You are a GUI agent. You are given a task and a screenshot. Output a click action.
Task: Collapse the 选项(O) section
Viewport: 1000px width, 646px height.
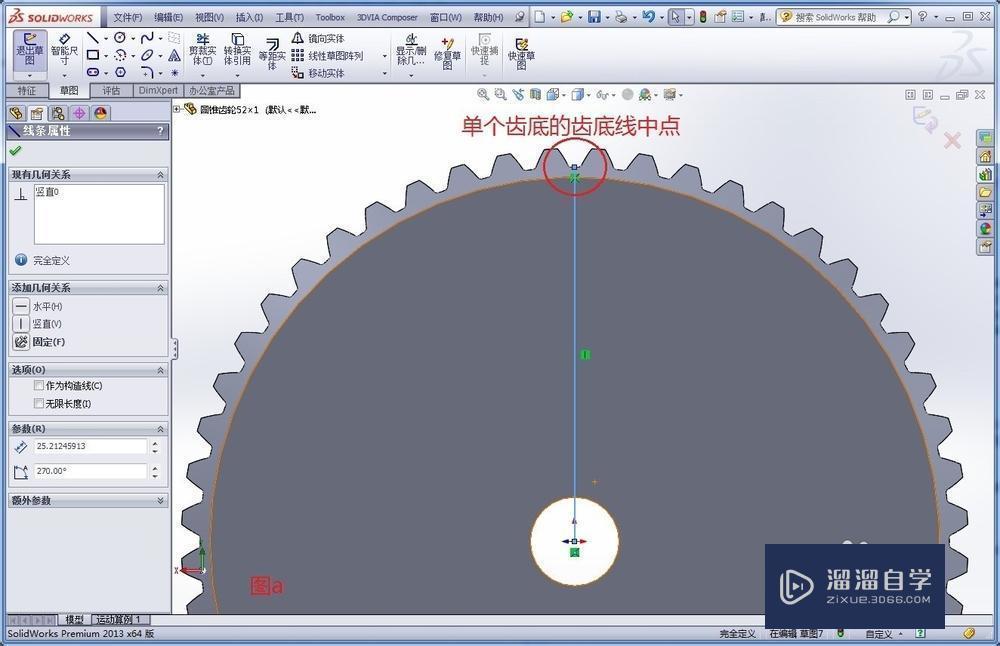pyautogui.click(x=160, y=370)
